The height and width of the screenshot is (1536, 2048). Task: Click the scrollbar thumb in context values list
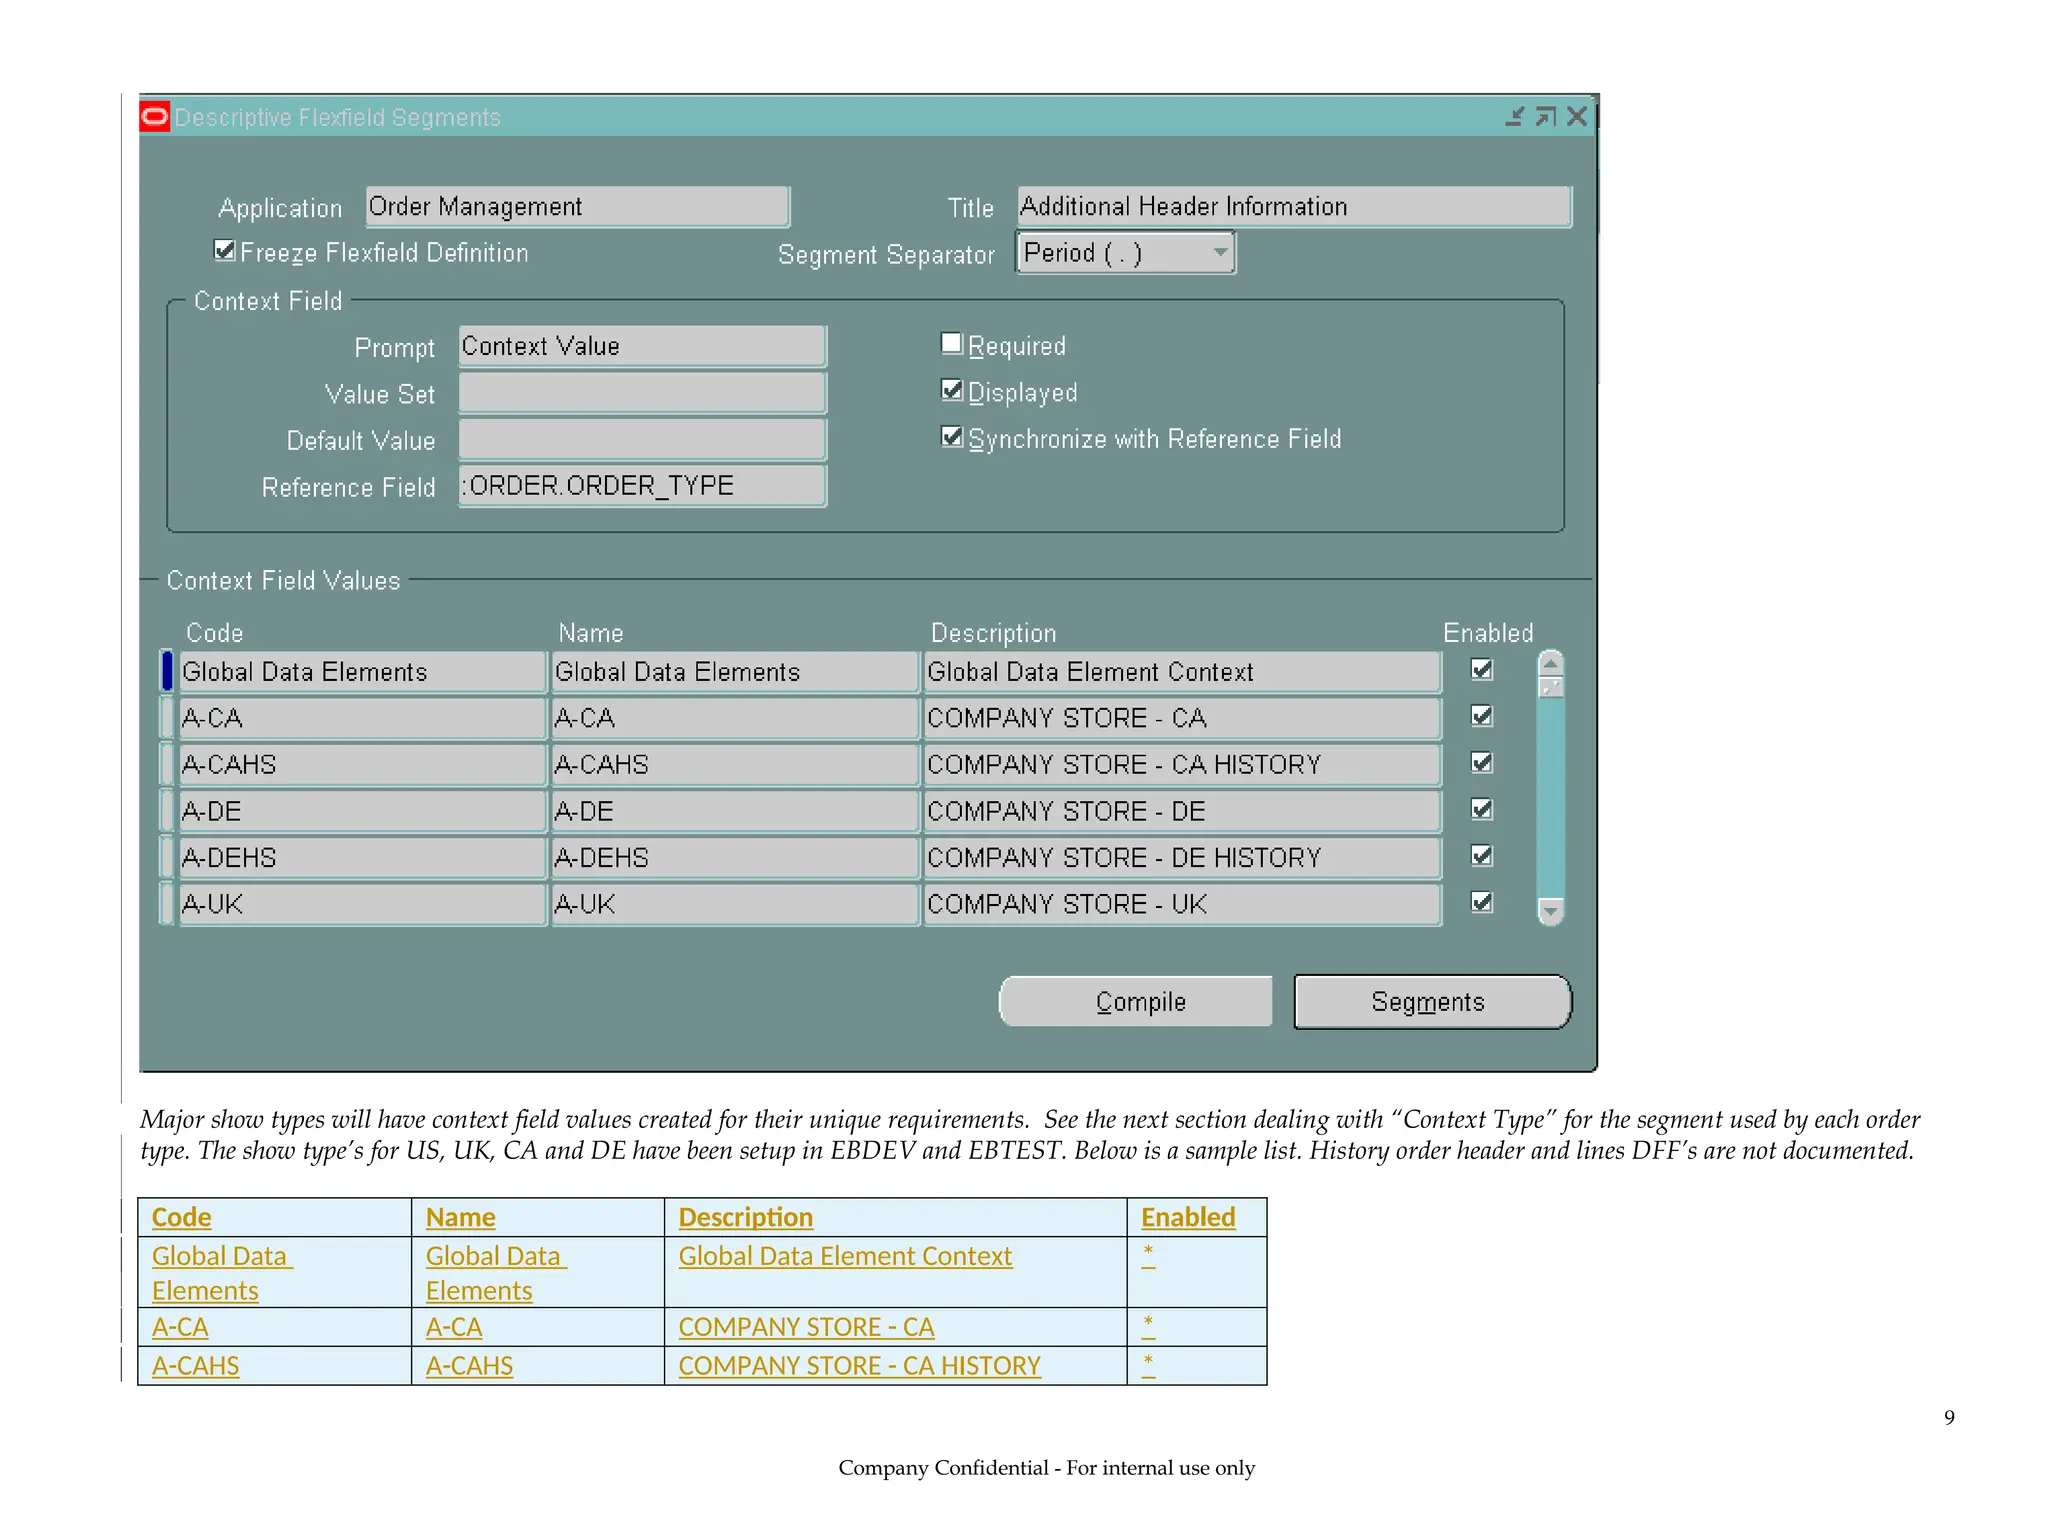1551,687
